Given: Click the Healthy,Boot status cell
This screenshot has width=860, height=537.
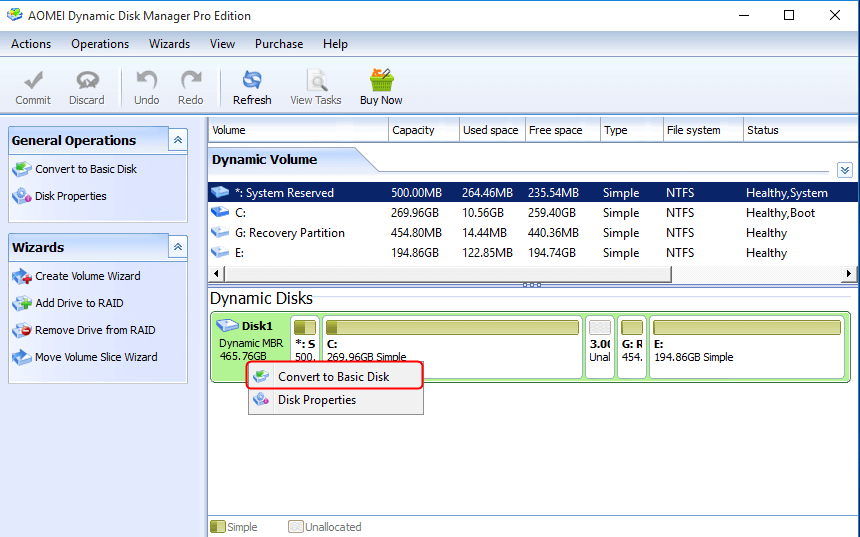Looking at the screenshot, I should coord(780,213).
